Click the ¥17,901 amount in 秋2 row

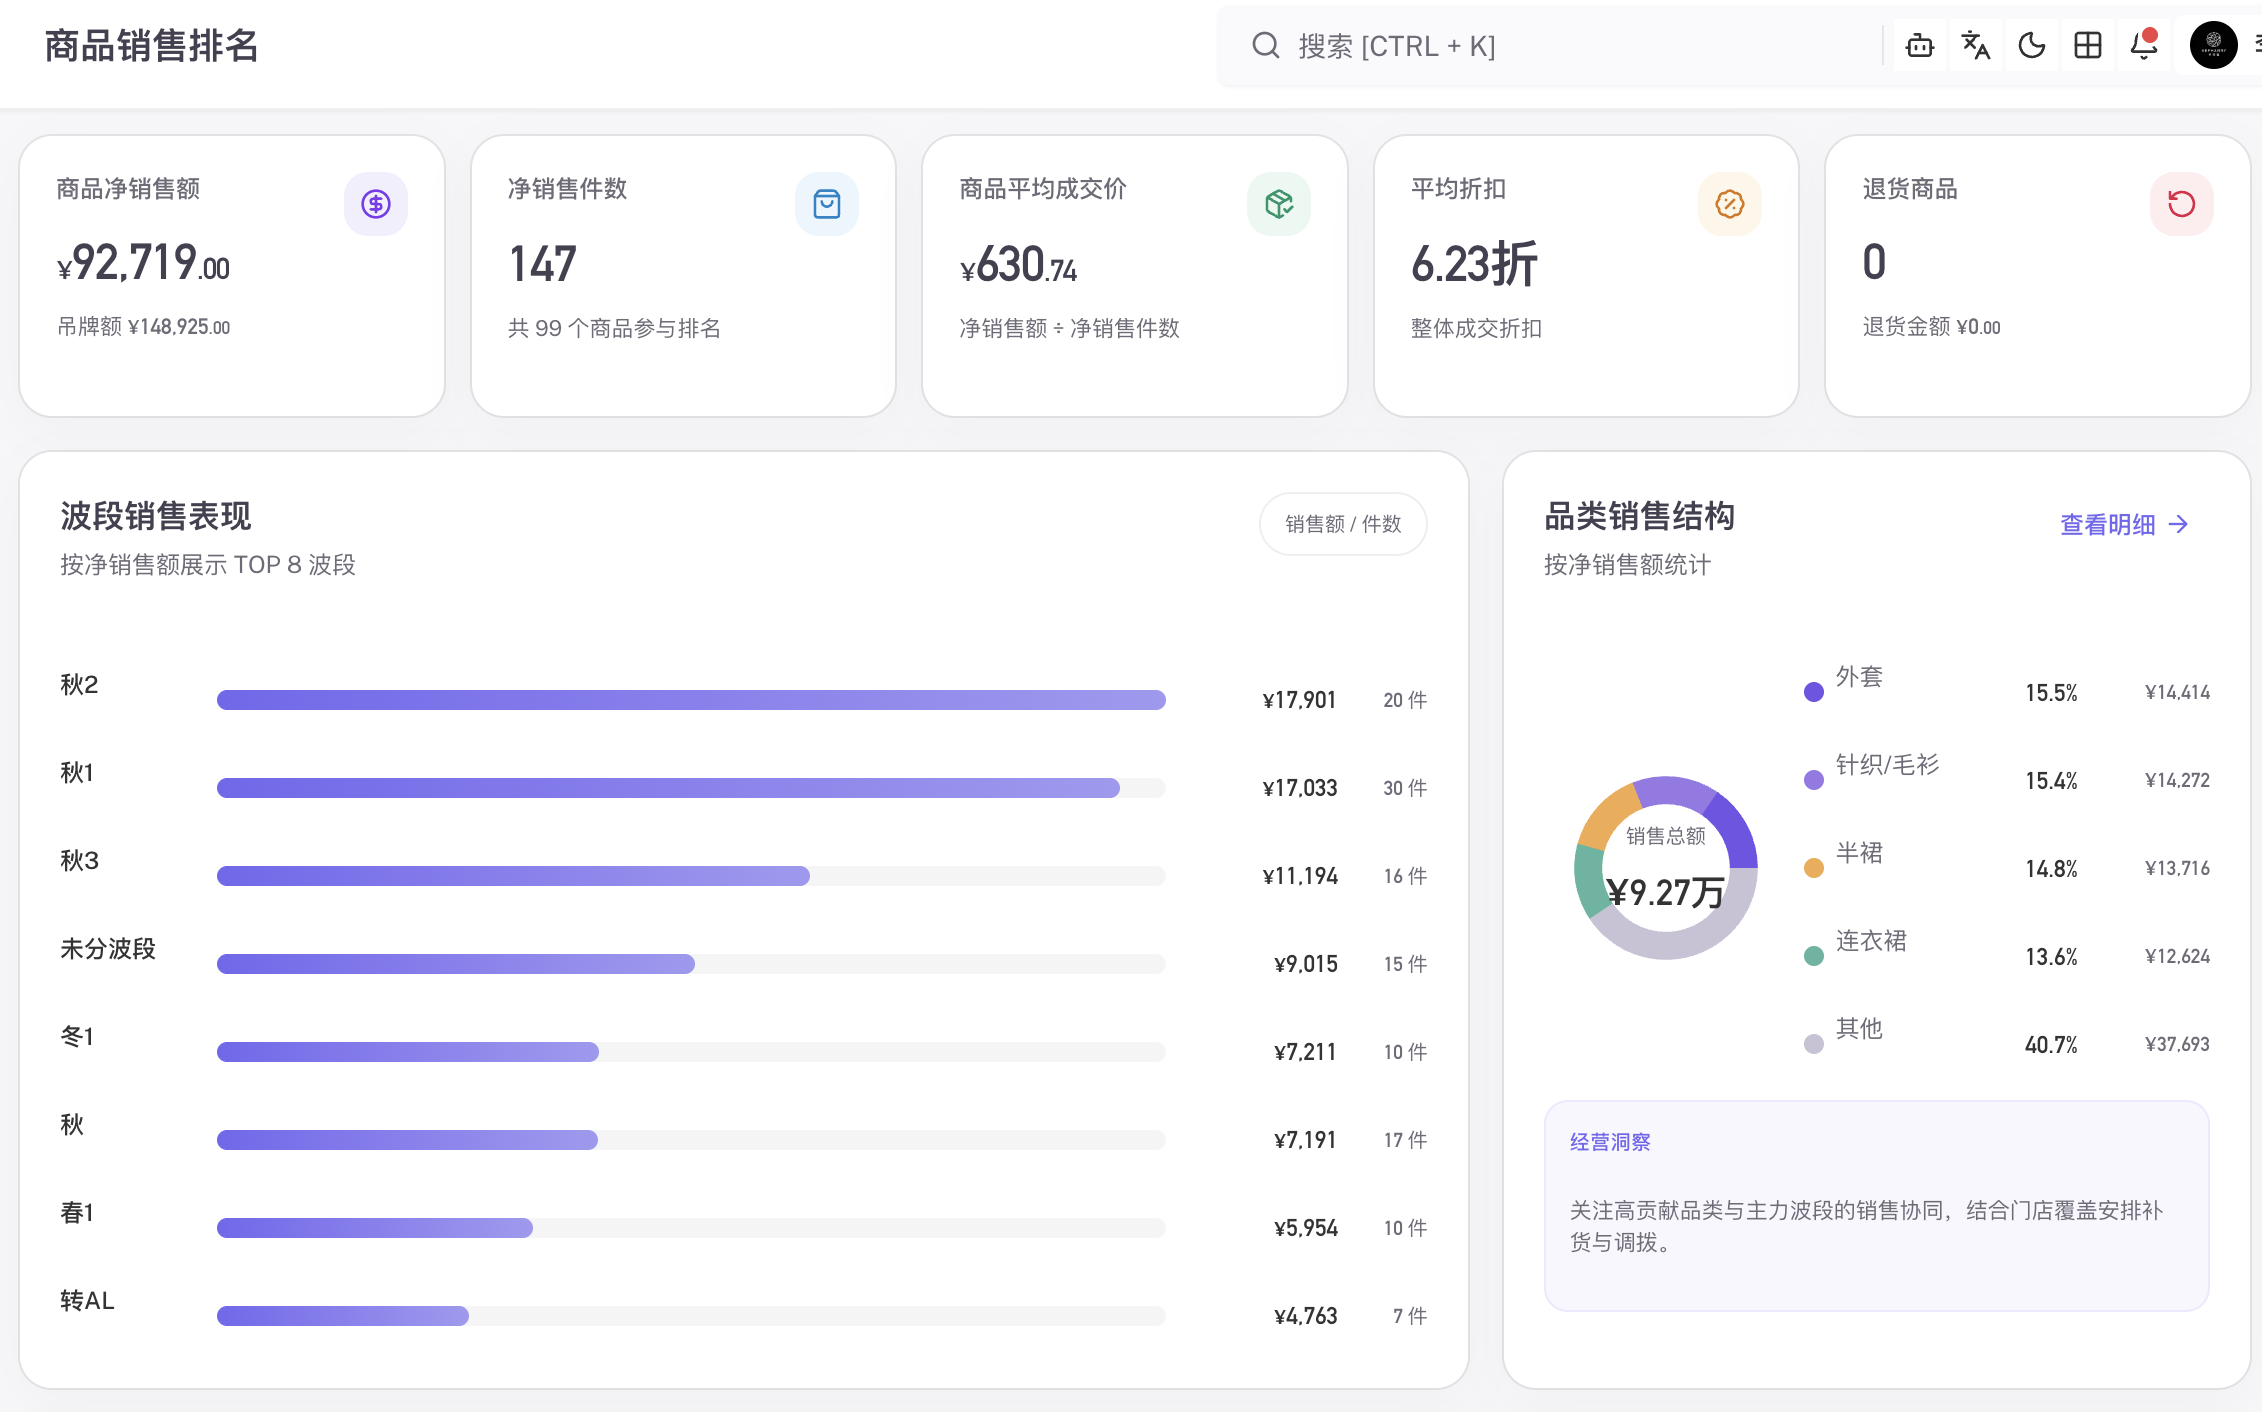(x=1300, y=700)
